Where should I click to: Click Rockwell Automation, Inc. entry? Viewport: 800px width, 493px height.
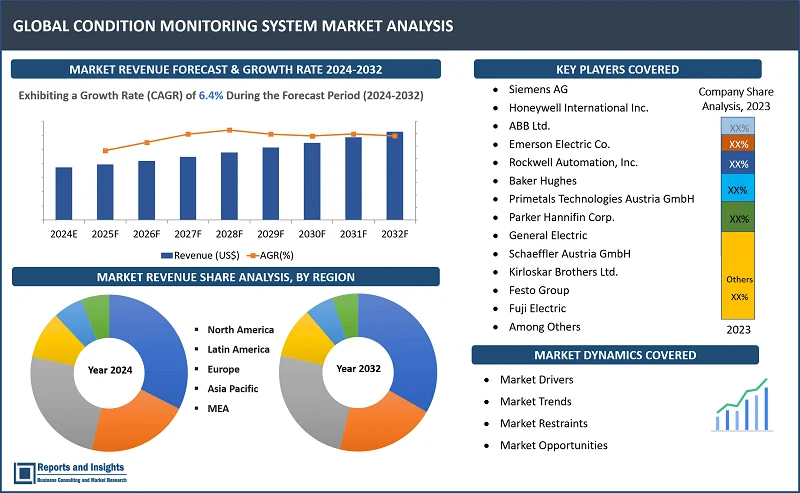tap(573, 162)
